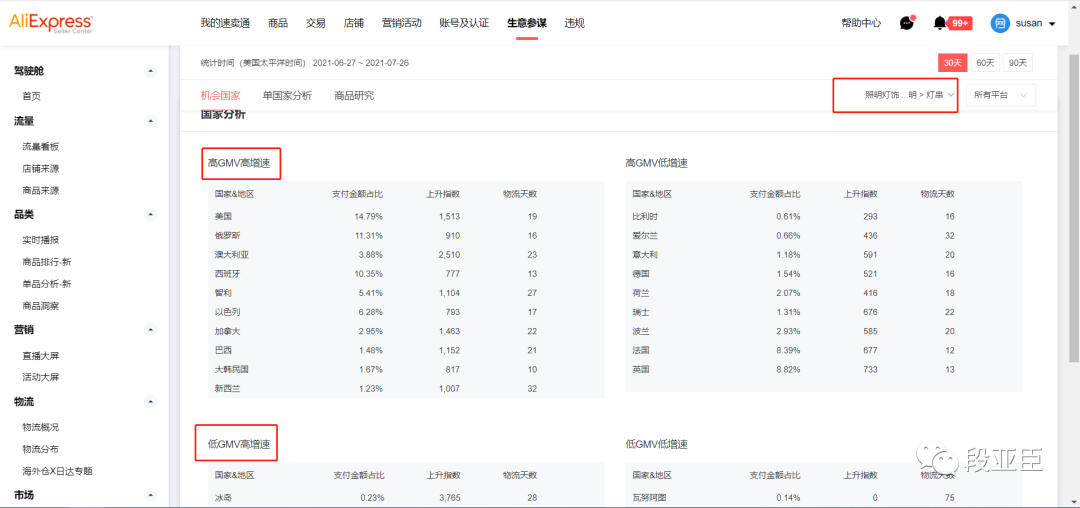Open the 营销活动 top menu
1080x508 pixels.
(402, 23)
